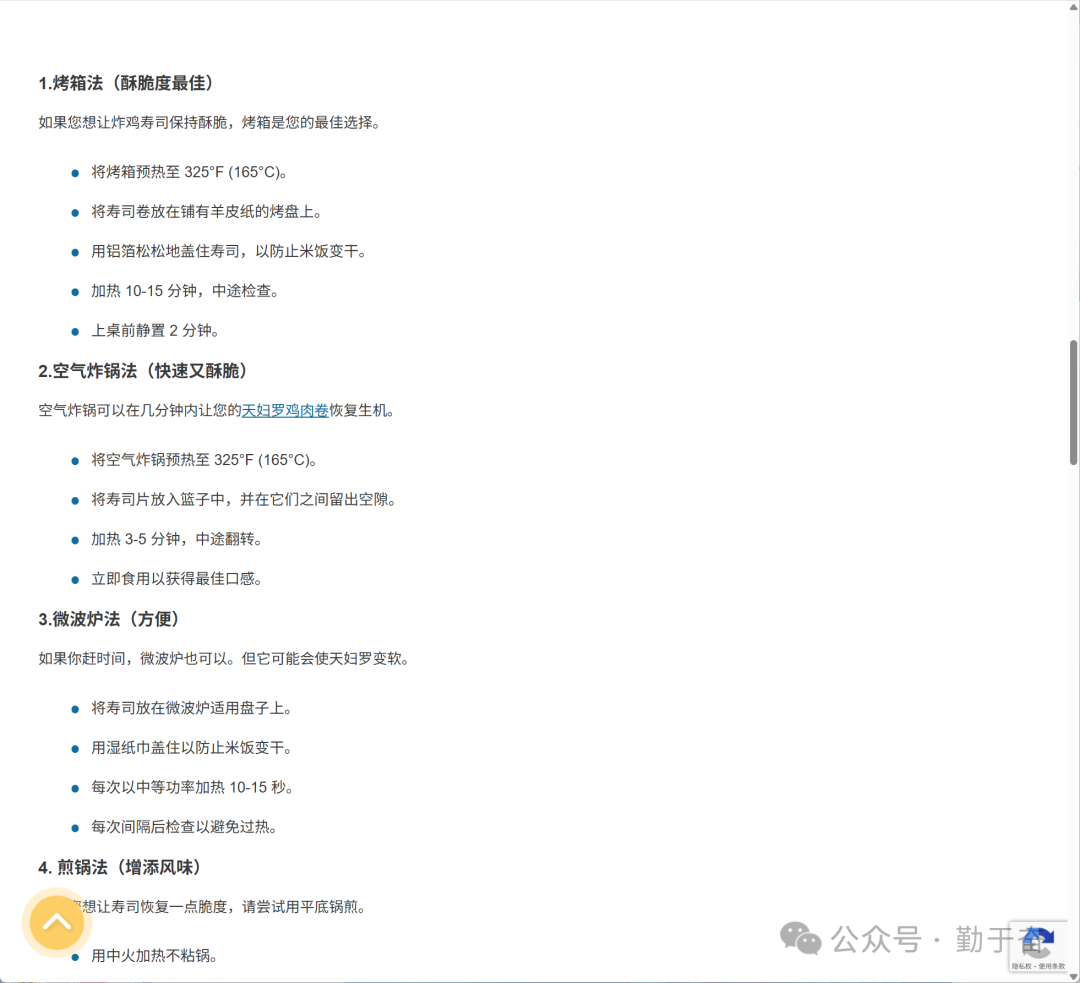Click the 公众号 · 勤于奋 watermark text

pos(920,939)
